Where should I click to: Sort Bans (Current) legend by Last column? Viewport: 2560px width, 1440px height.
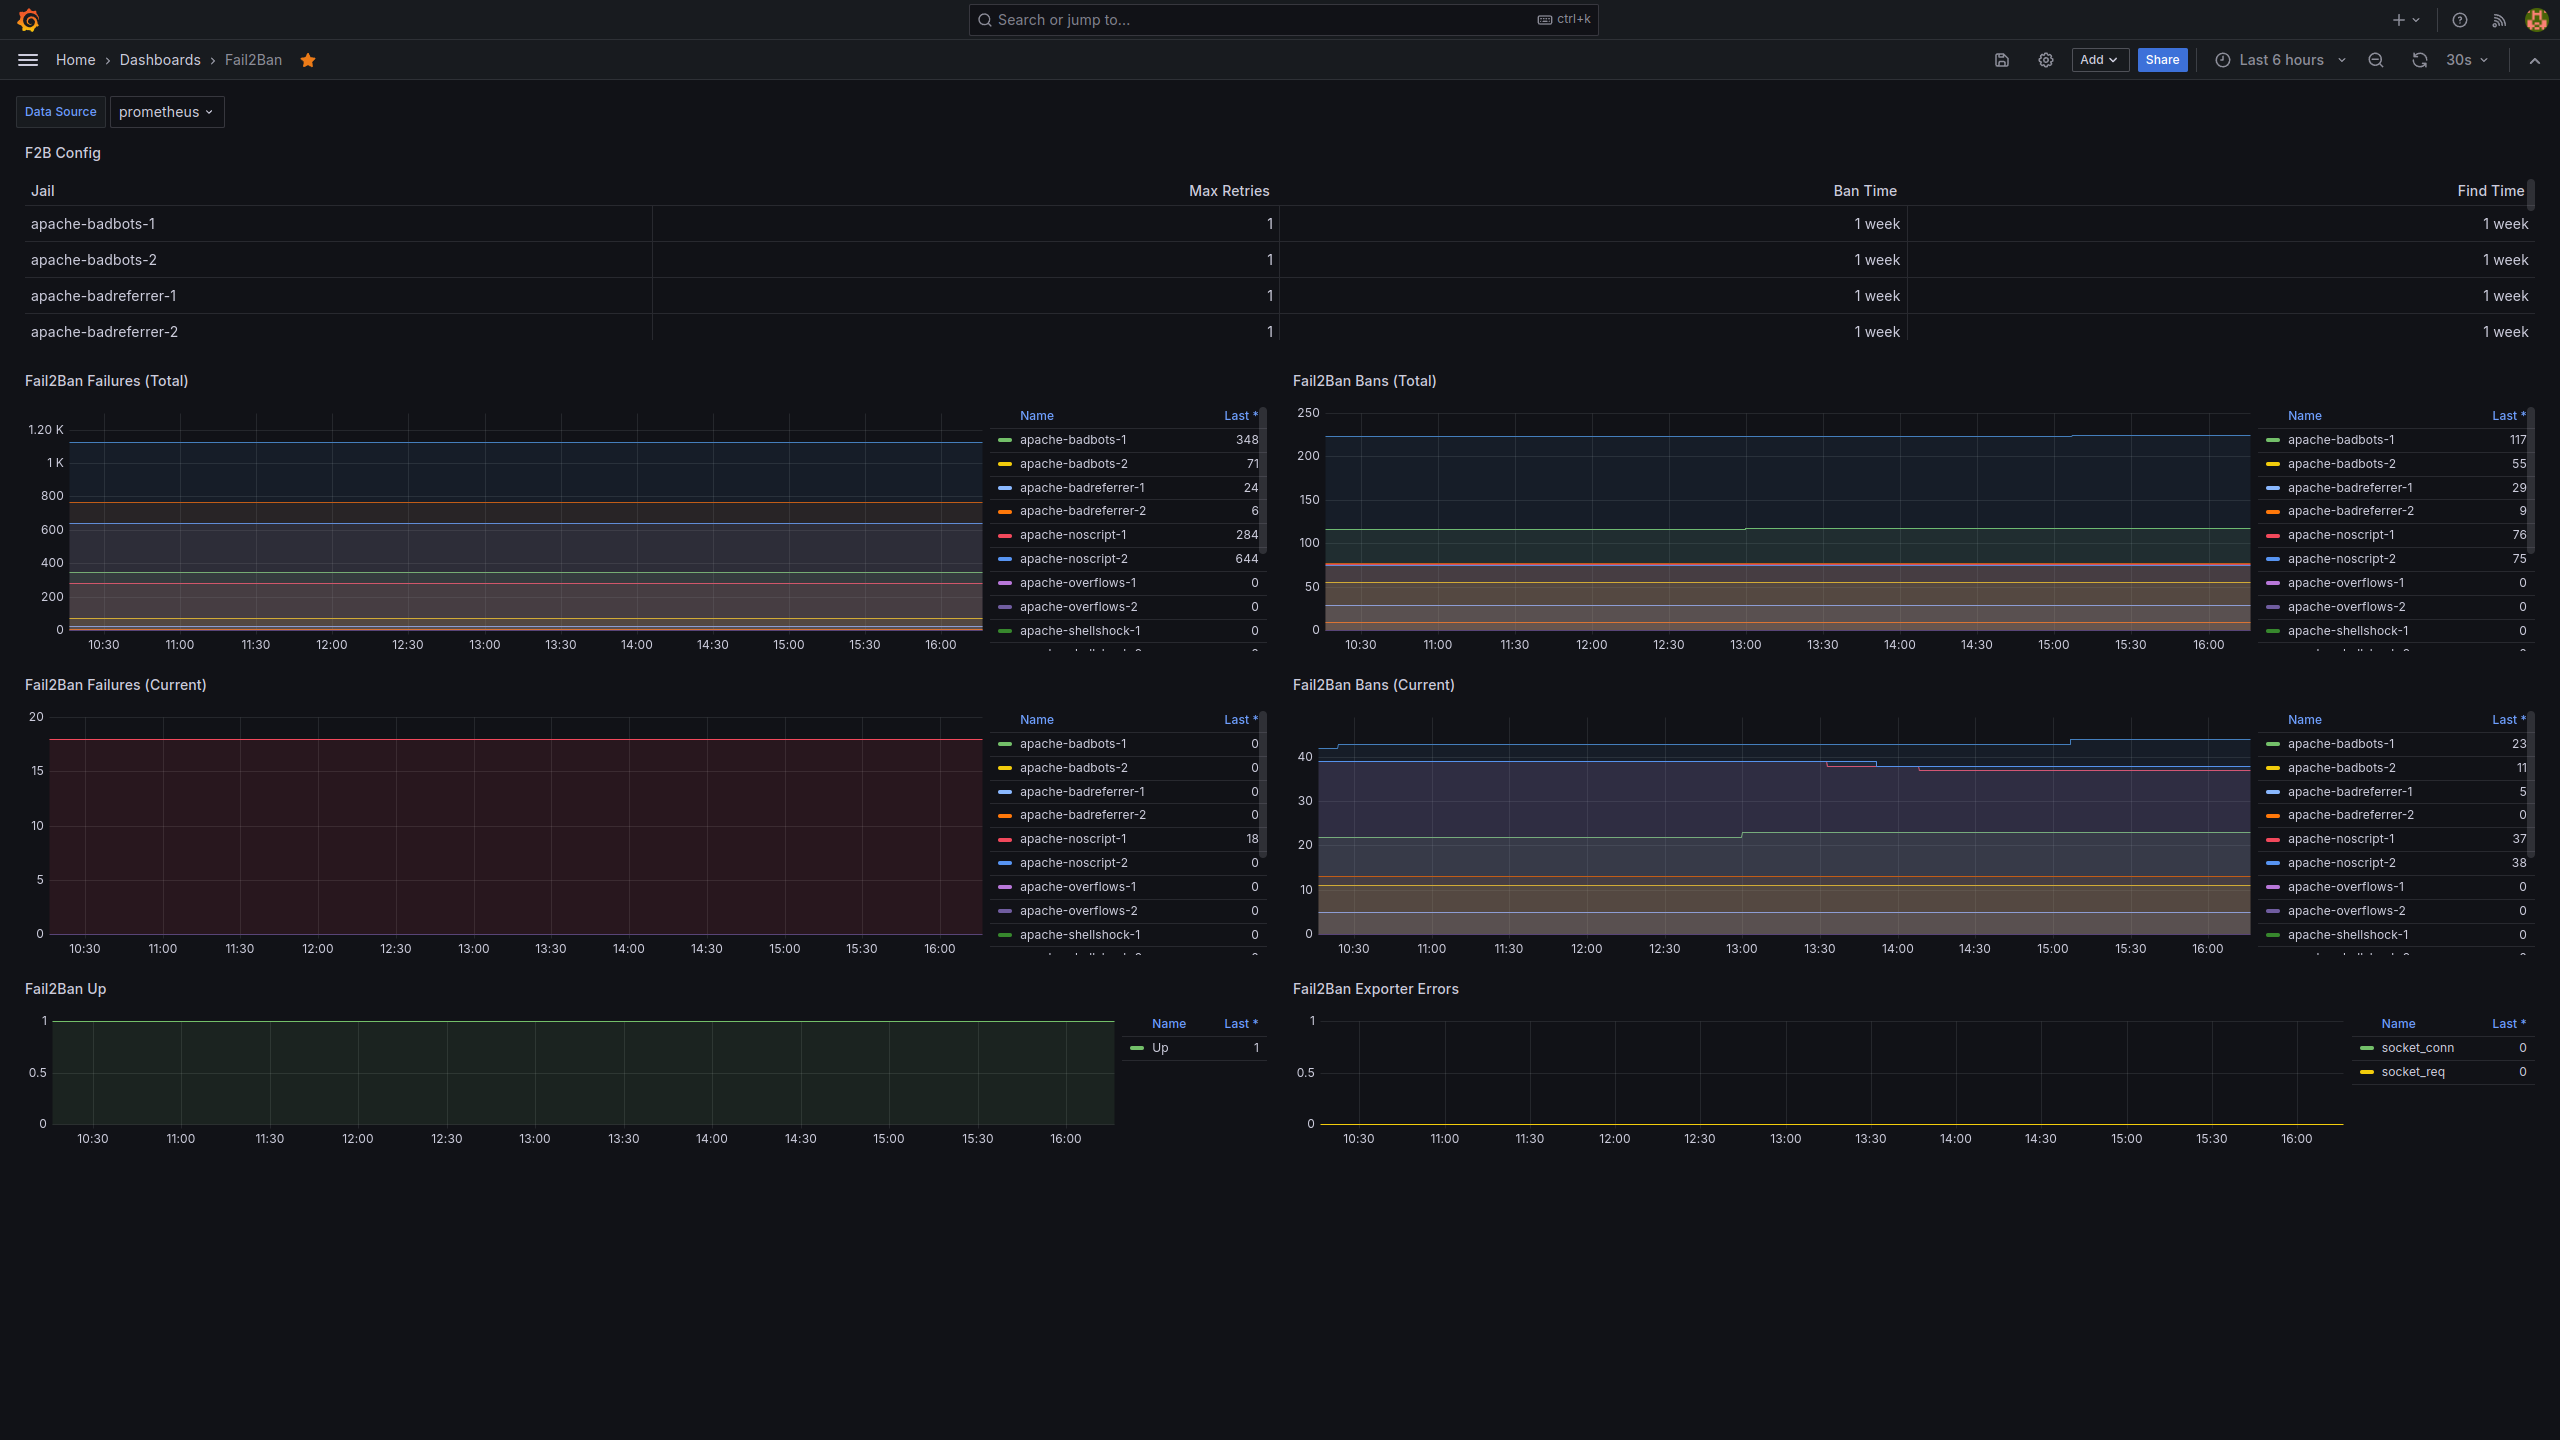(2509, 720)
